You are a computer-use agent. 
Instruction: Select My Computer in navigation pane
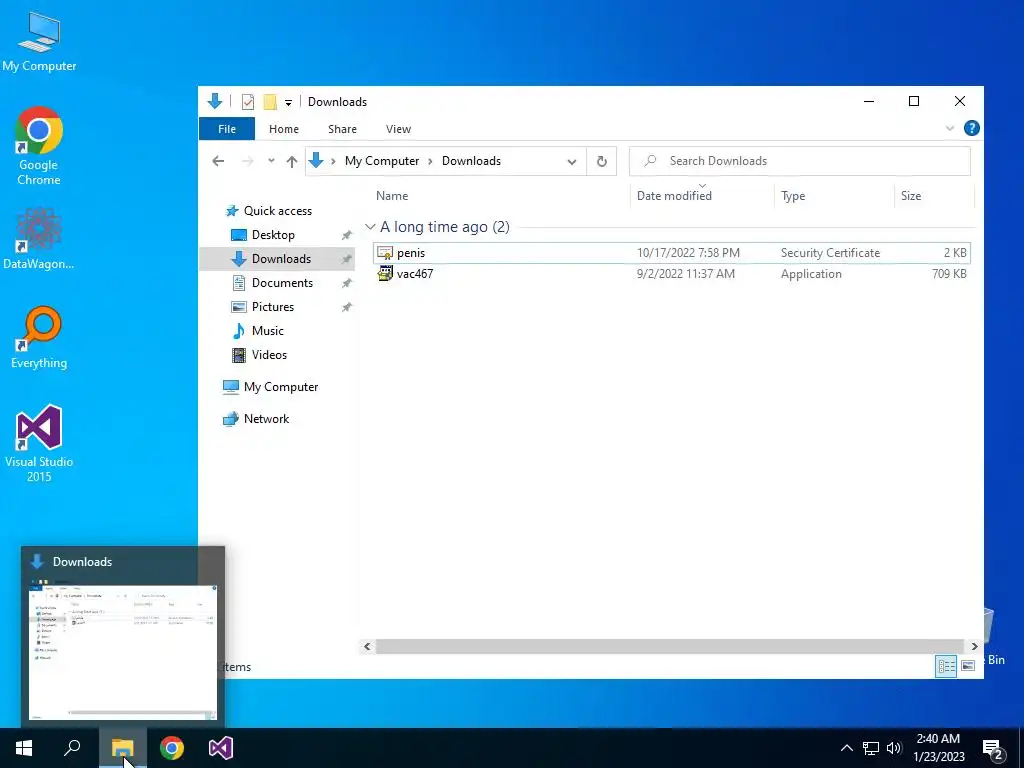click(x=281, y=387)
